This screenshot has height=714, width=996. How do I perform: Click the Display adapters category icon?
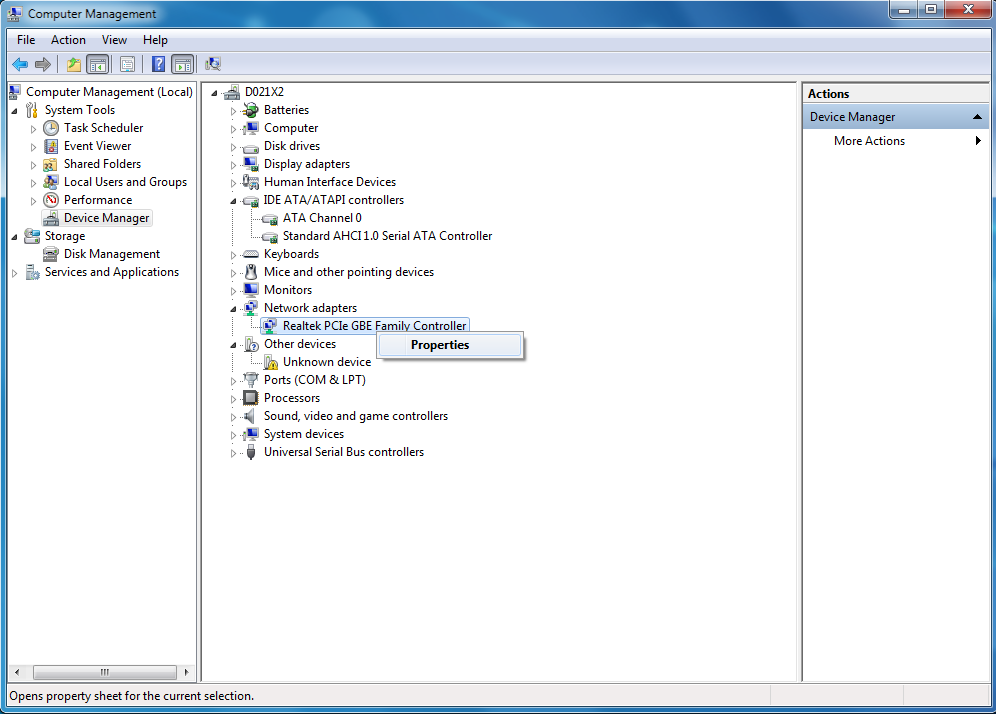click(251, 164)
